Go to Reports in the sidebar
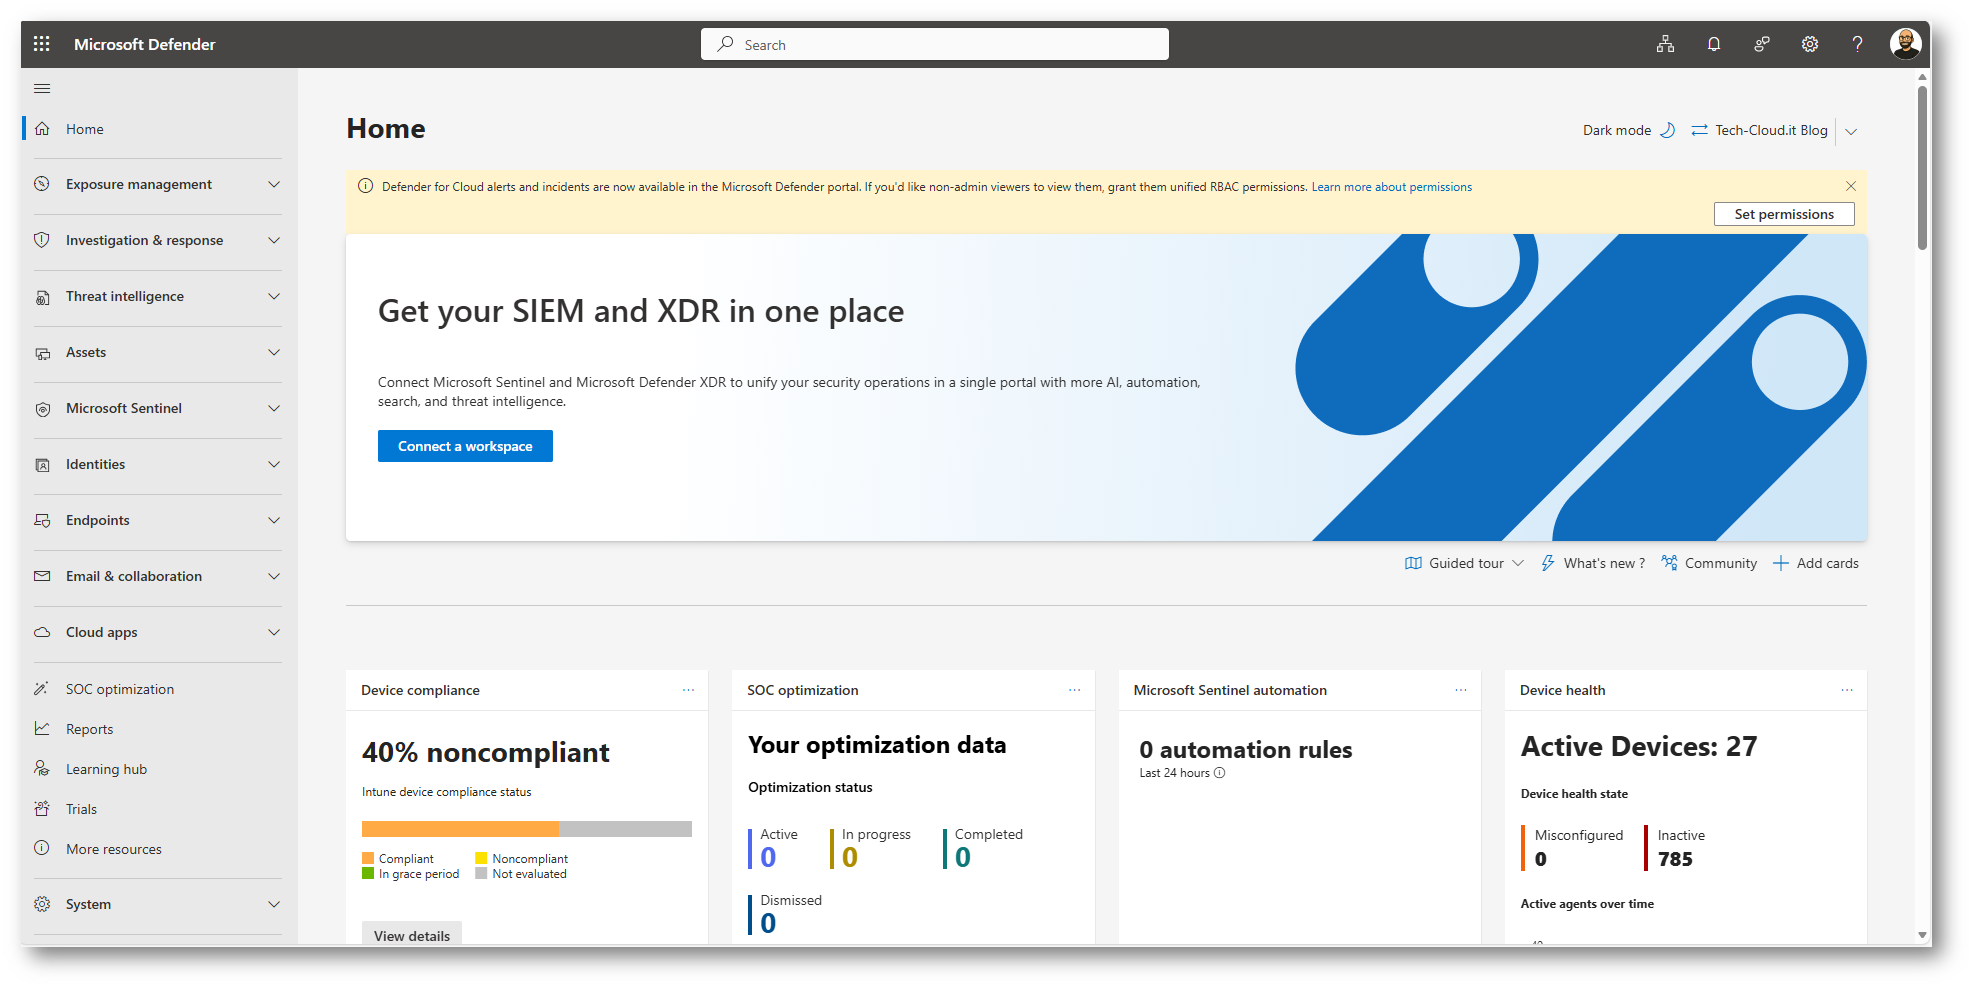 (89, 730)
